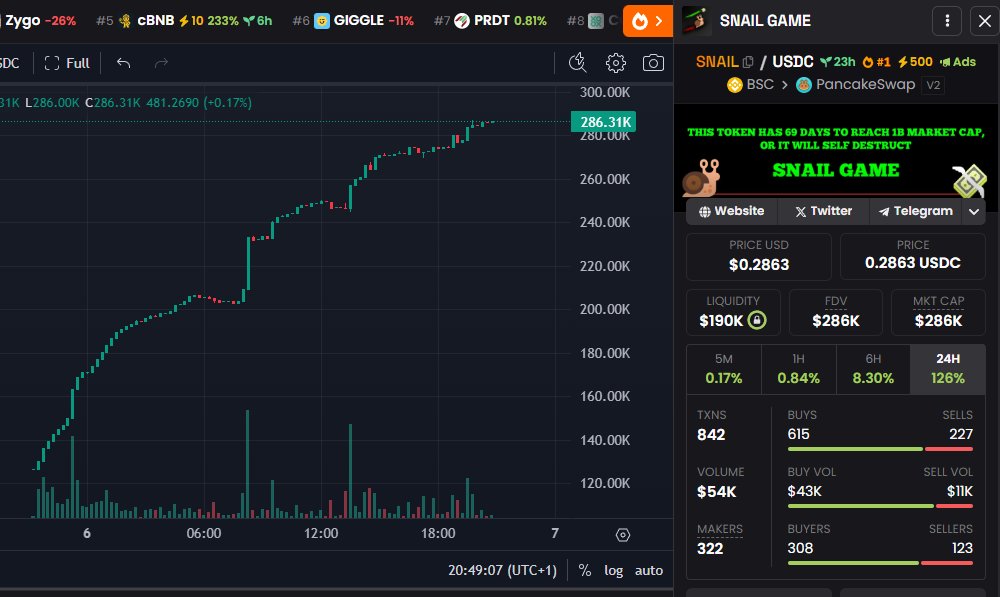
Task: Open the Telegram link
Action: pos(916,211)
